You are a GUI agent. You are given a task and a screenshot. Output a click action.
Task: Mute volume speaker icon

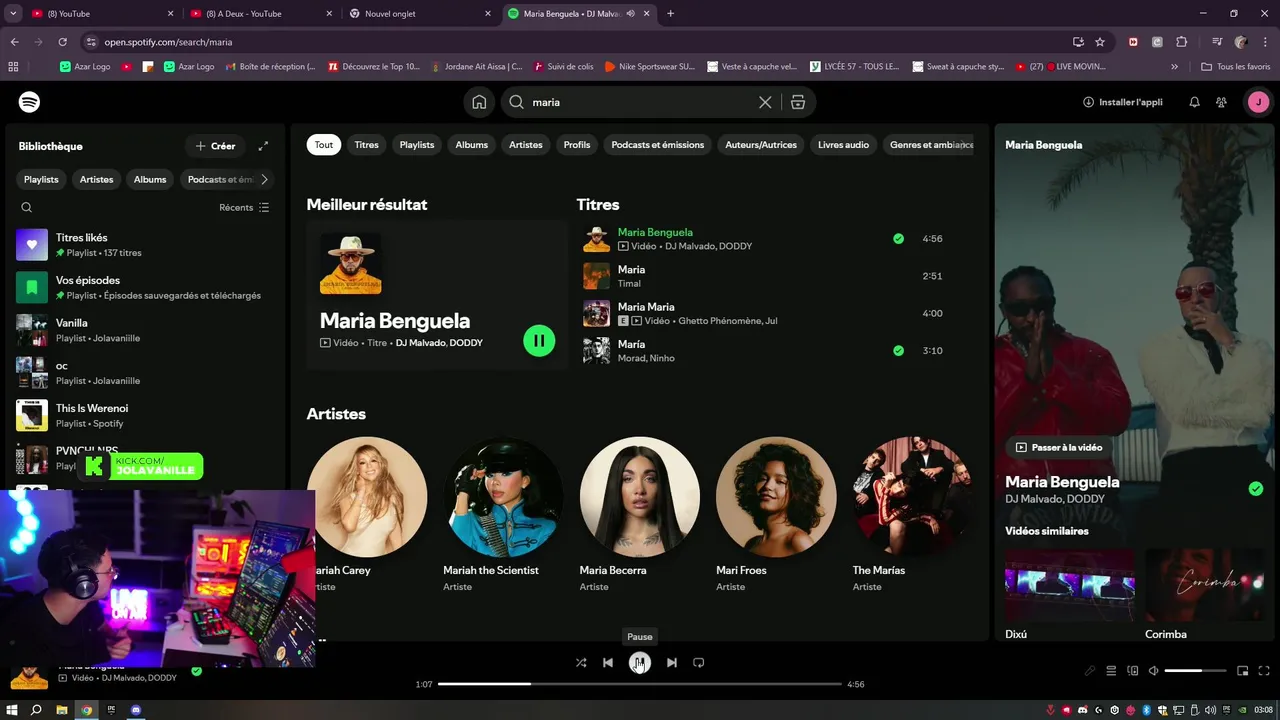coord(1153,671)
